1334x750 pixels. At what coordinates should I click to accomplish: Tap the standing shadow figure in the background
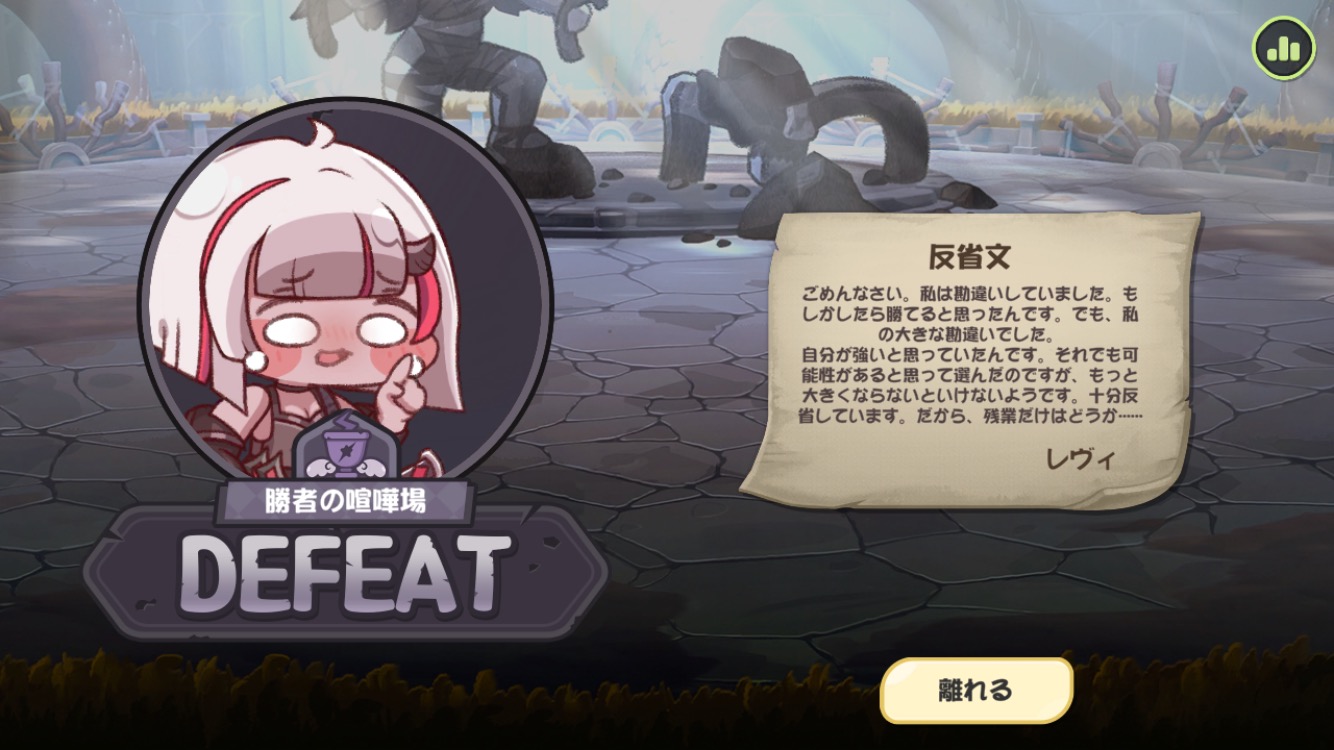click(x=490, y=90)
